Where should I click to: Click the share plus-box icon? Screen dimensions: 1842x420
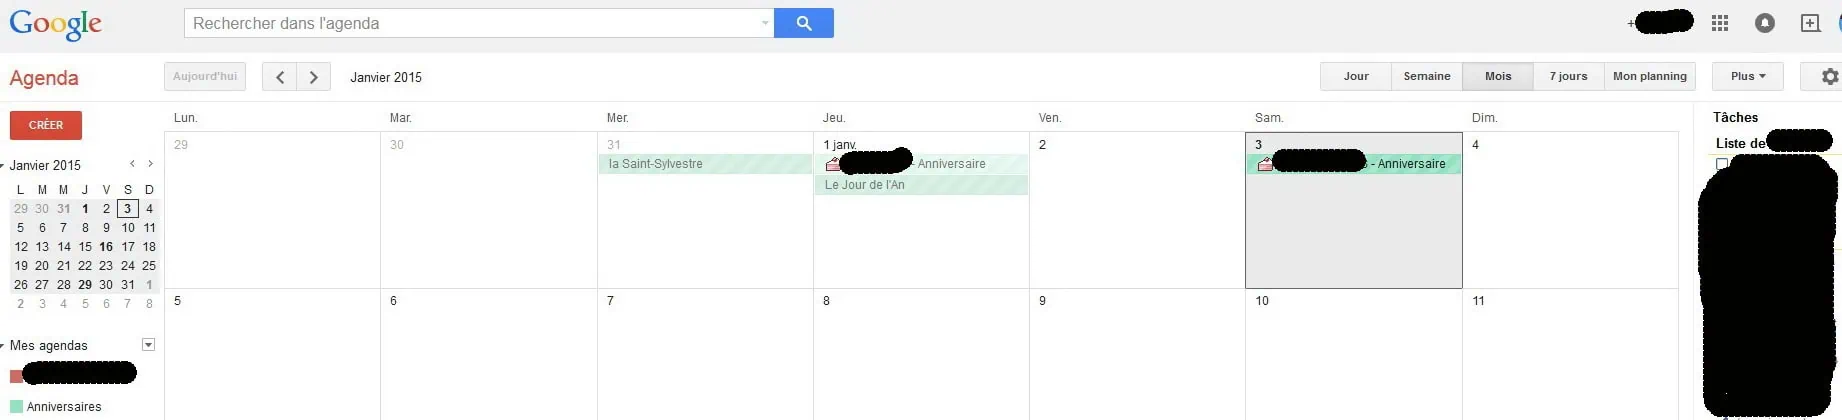pos(1810,23)
